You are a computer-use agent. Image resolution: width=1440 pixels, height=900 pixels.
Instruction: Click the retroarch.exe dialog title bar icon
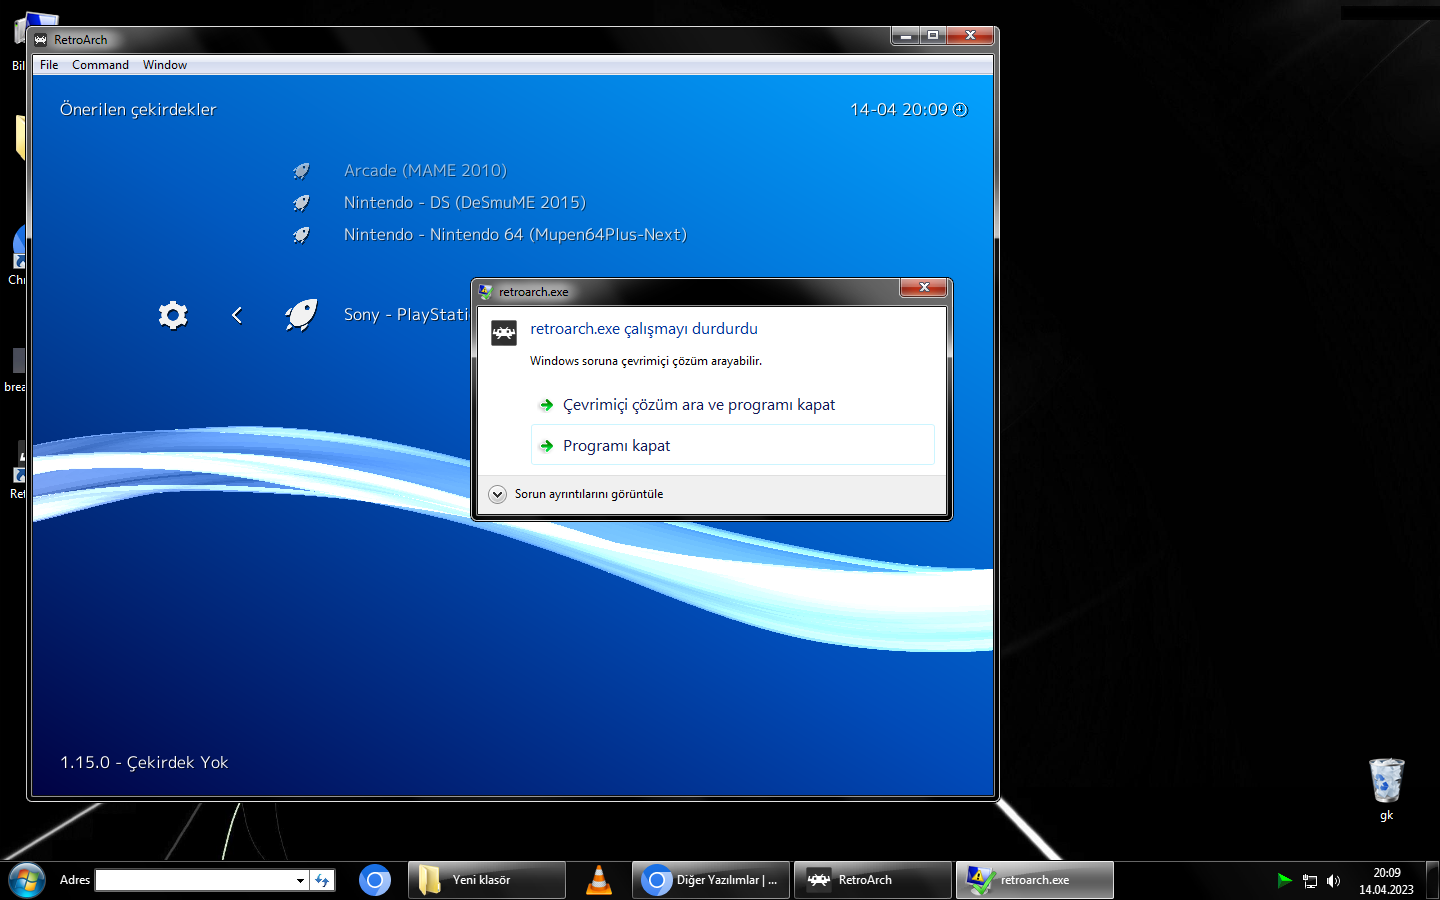[x=486, y=292]
